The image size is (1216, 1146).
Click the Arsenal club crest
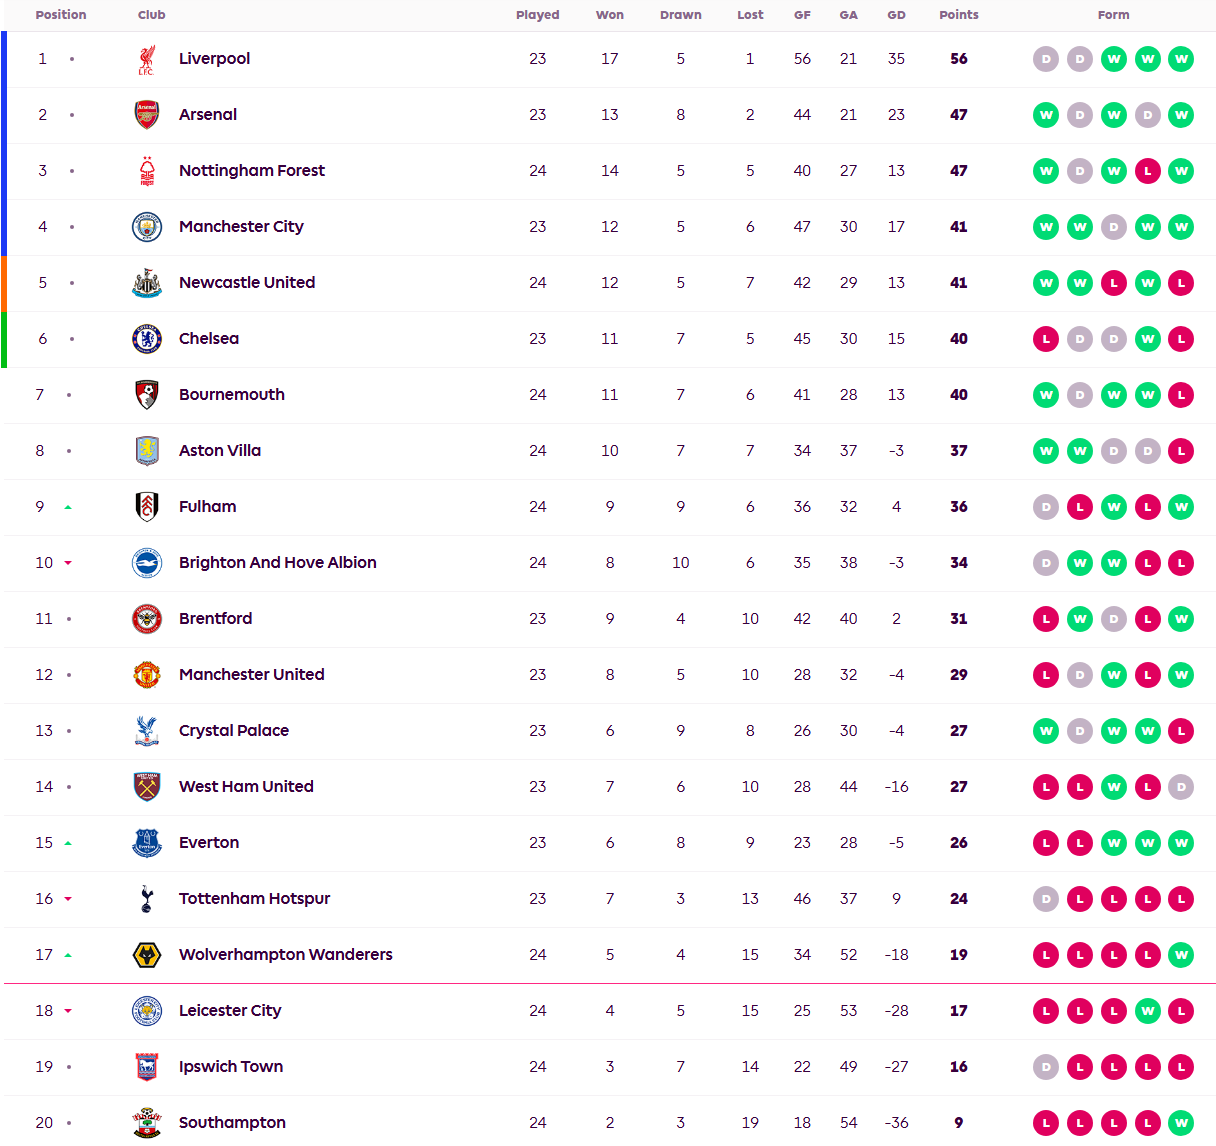point(147,115)
